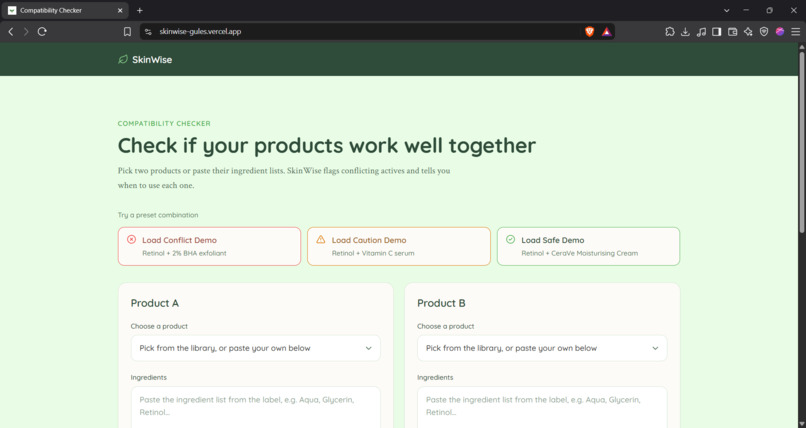The height and width of the screenshot is (428, 806).
Task: Open downloads from the toolbar icon
Action: (685, 32)
